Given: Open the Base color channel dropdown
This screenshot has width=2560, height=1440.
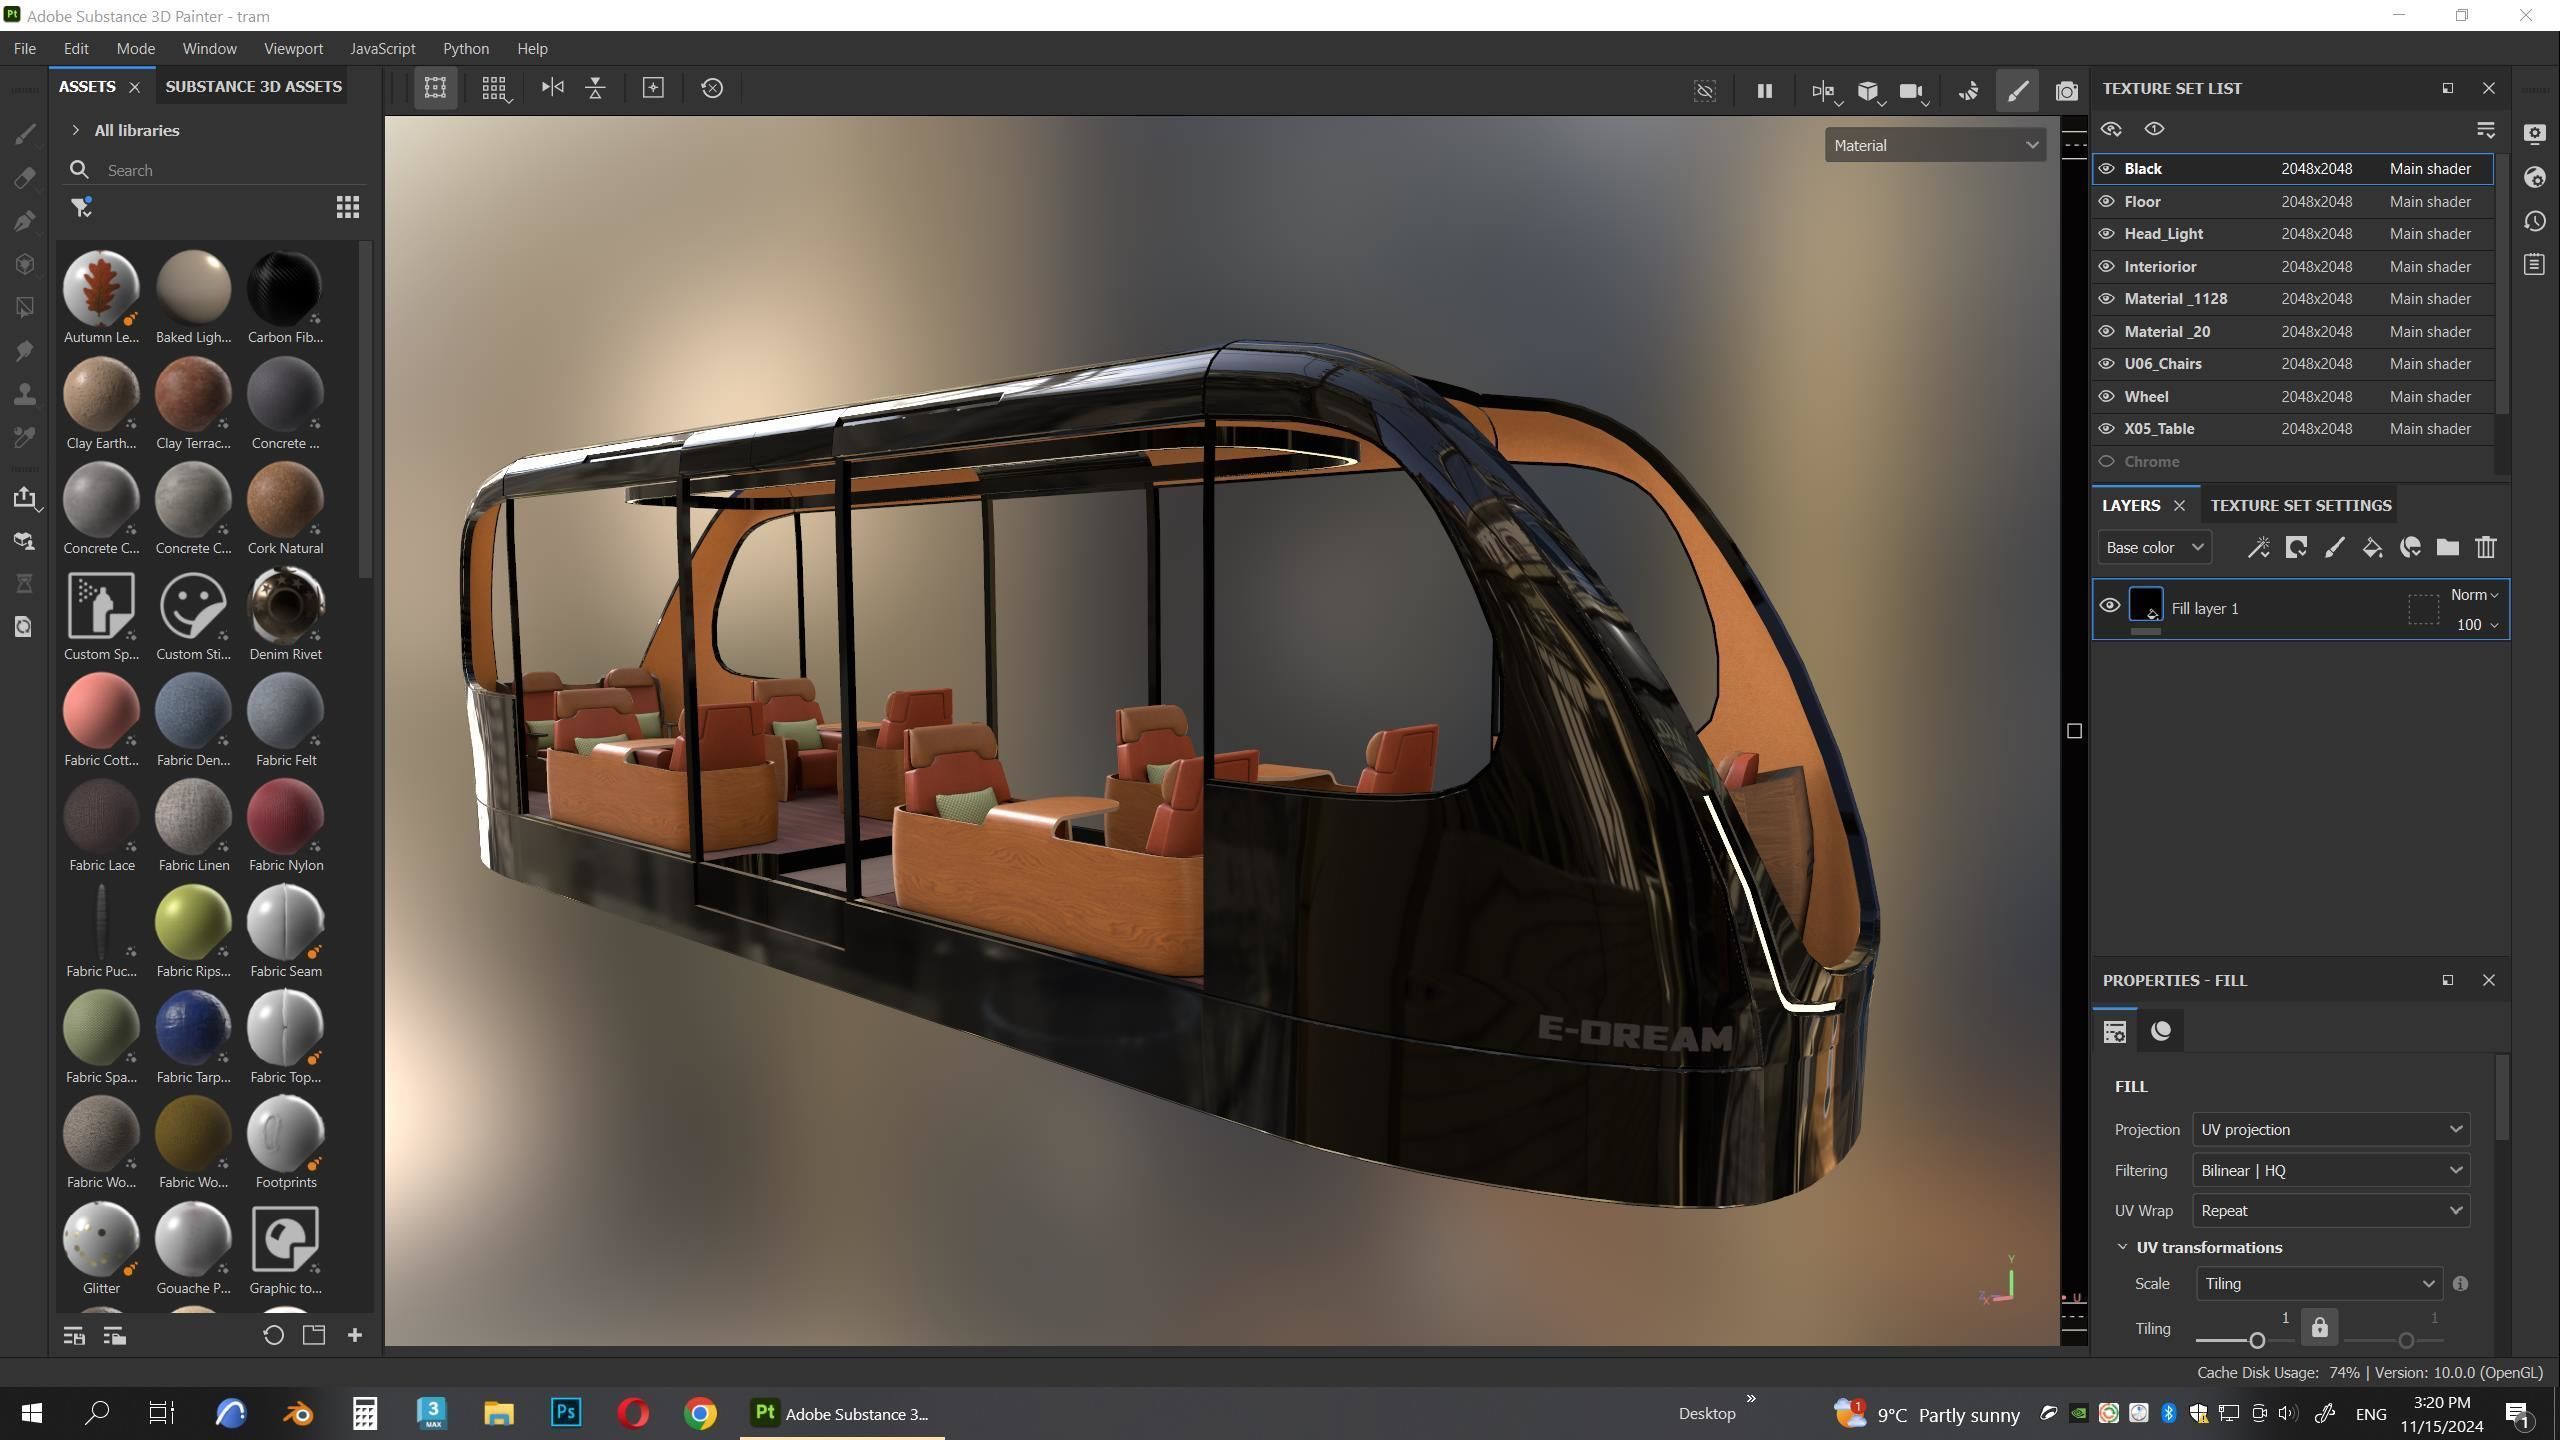Looking at the screenshot, I should [x=2154, y=547].
